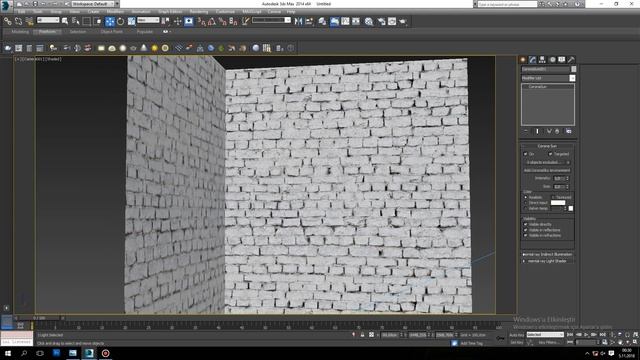Toggle the Corona Sun On checkbox
The width and height of the screenshot is (640, 360).
pos(526,154)
